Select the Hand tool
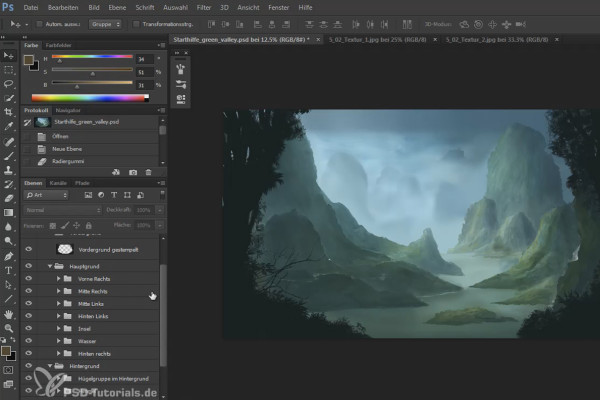Image resolution: width=600 pixels, height=400 pixels. pyautogui.click(x=8, y=314)
